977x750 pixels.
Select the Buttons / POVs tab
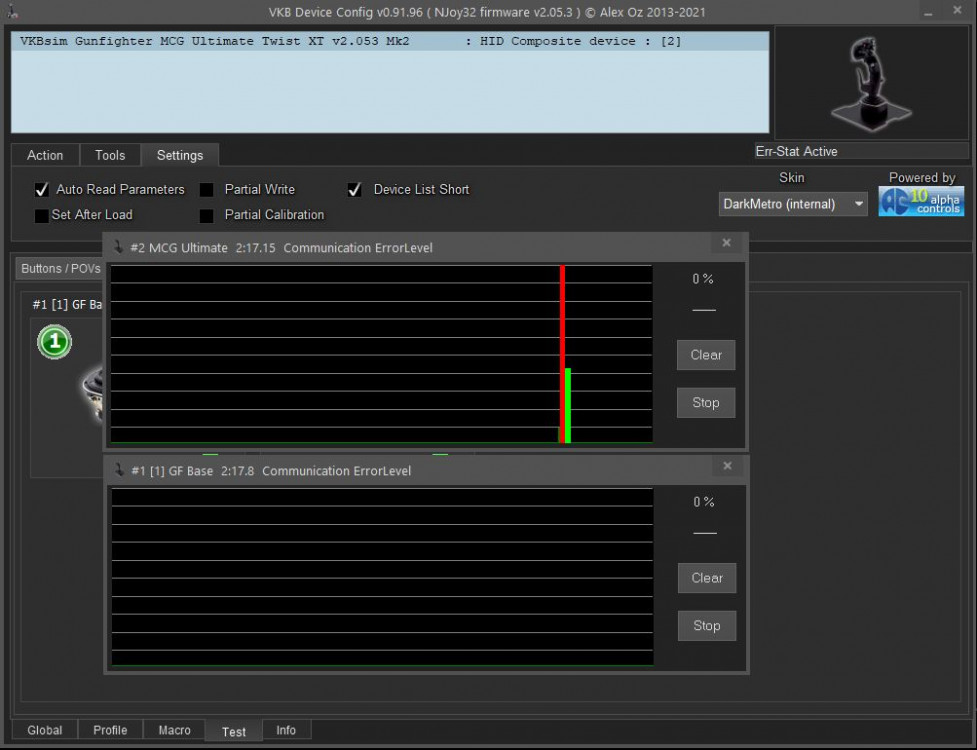(x=60, y=268)
